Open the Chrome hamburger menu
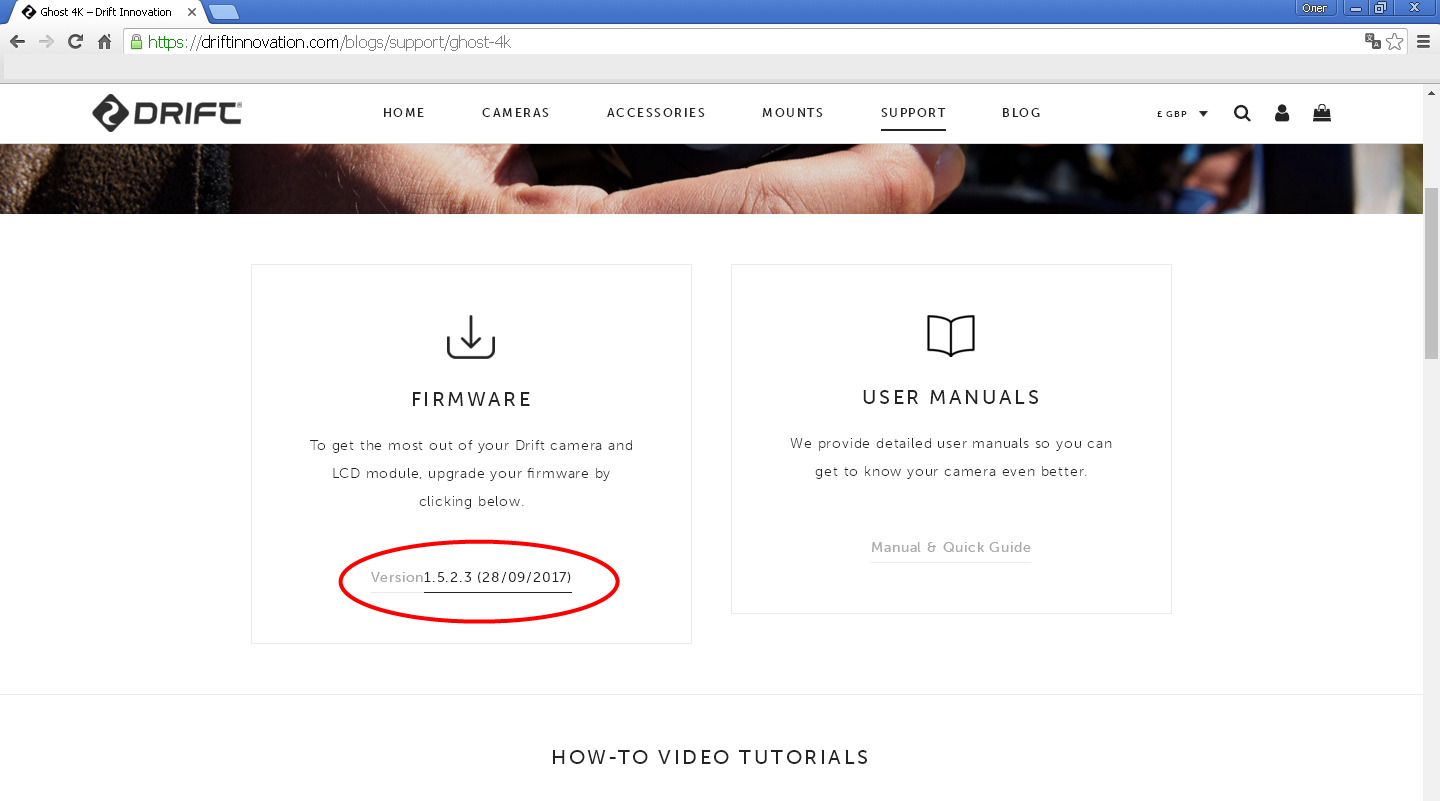Viewport: 1440px width, 801px height. click(1423, 42)
